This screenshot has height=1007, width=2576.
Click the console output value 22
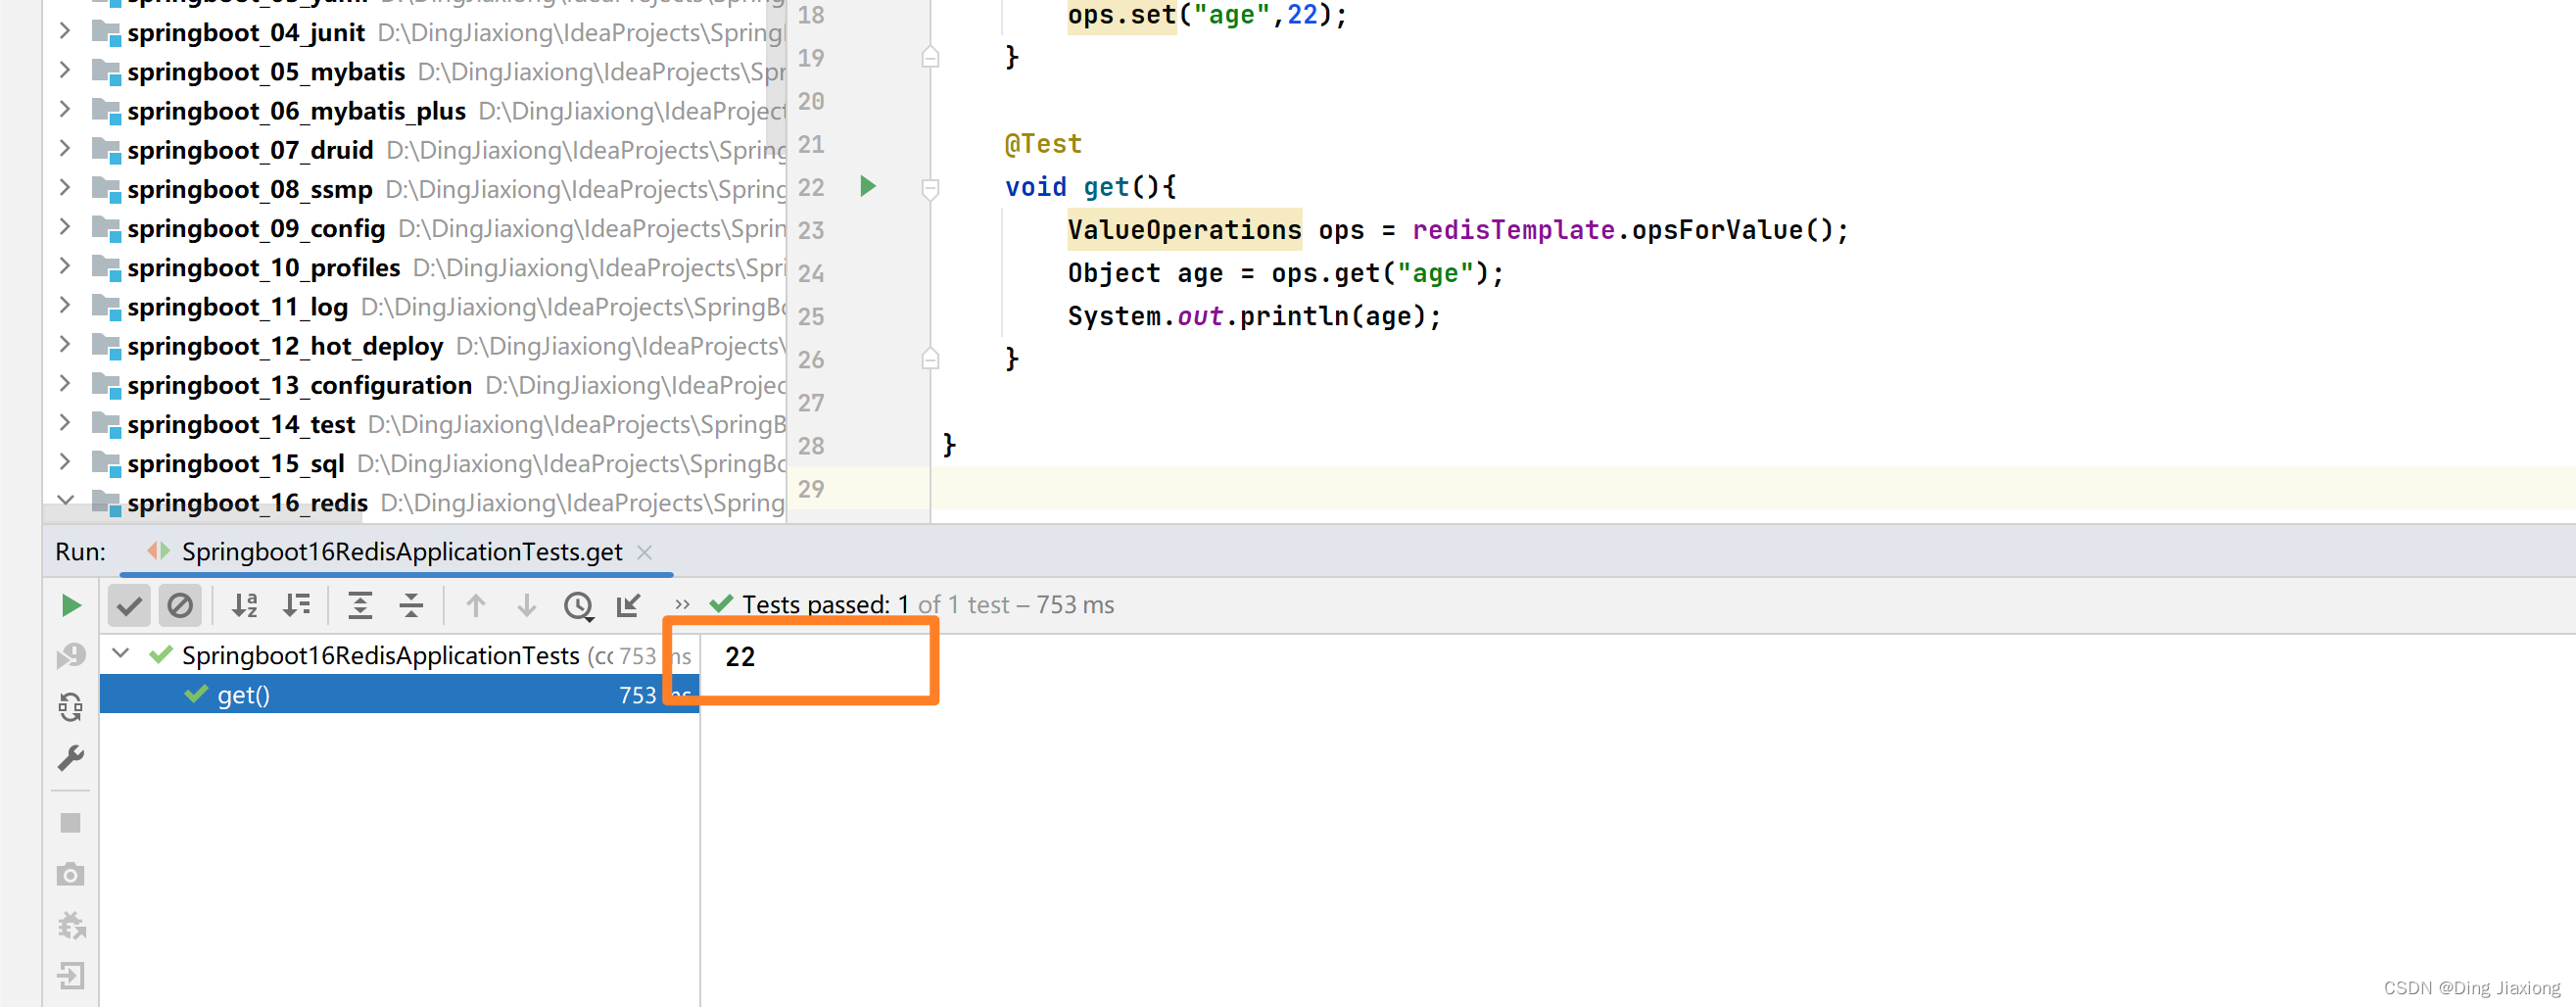pos(740,656)
